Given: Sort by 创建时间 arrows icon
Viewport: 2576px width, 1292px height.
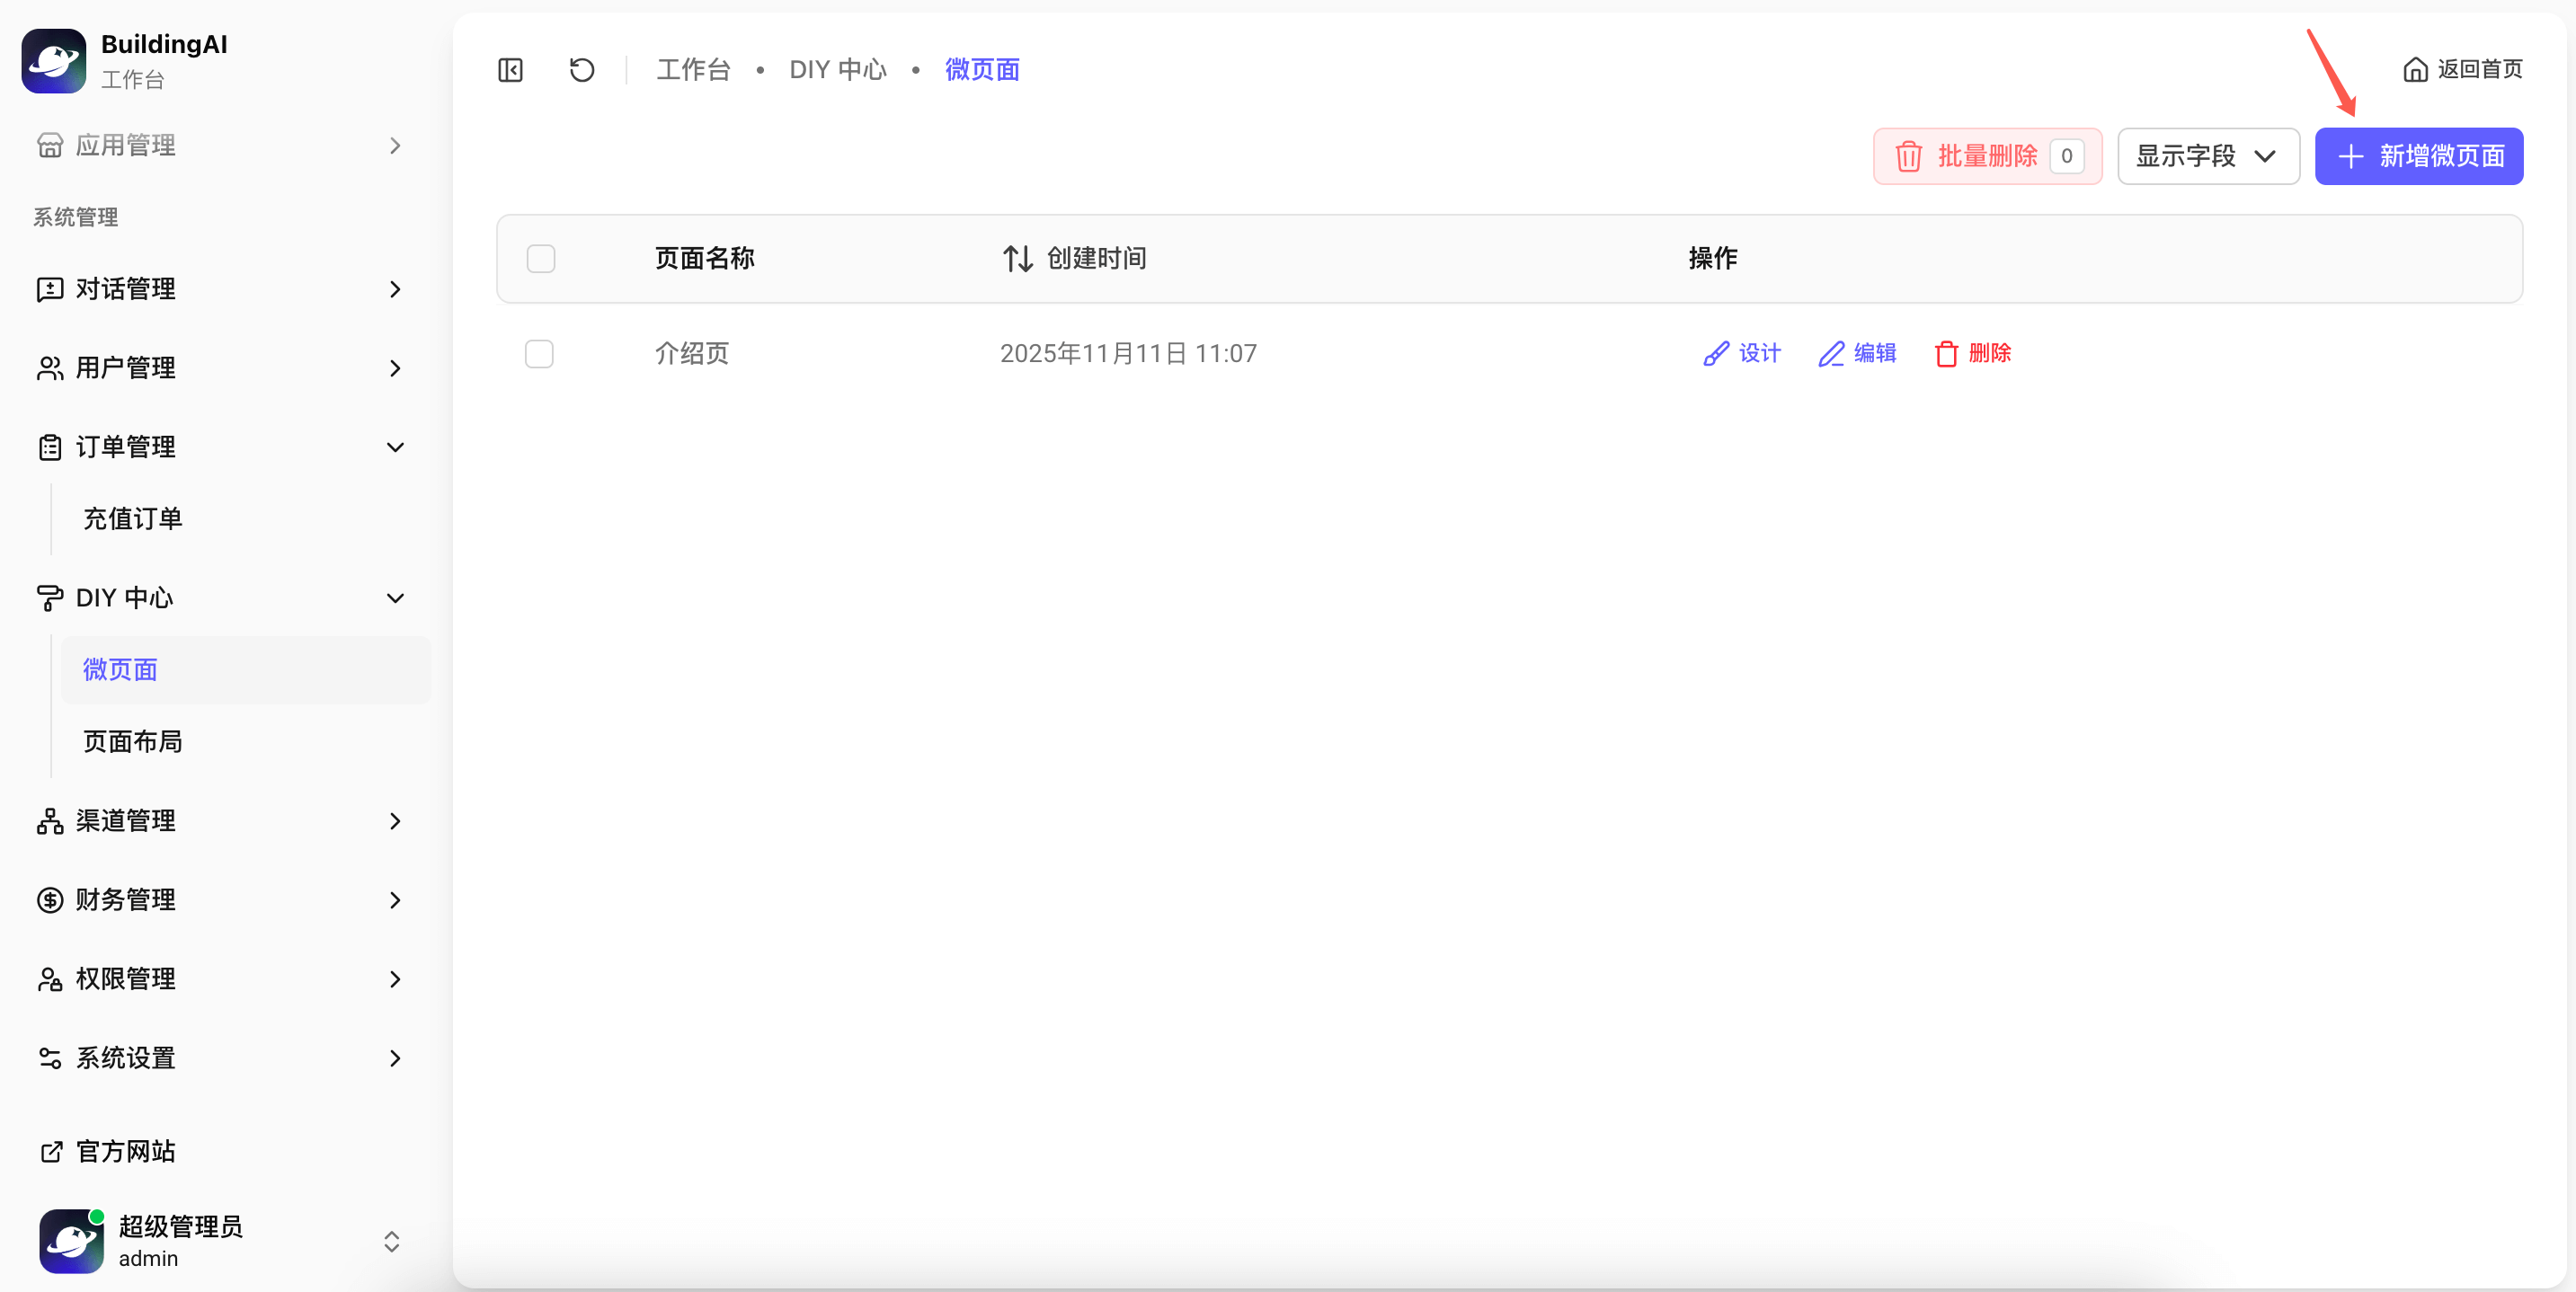Looking at the screenshot, I should coord(1017,259).
